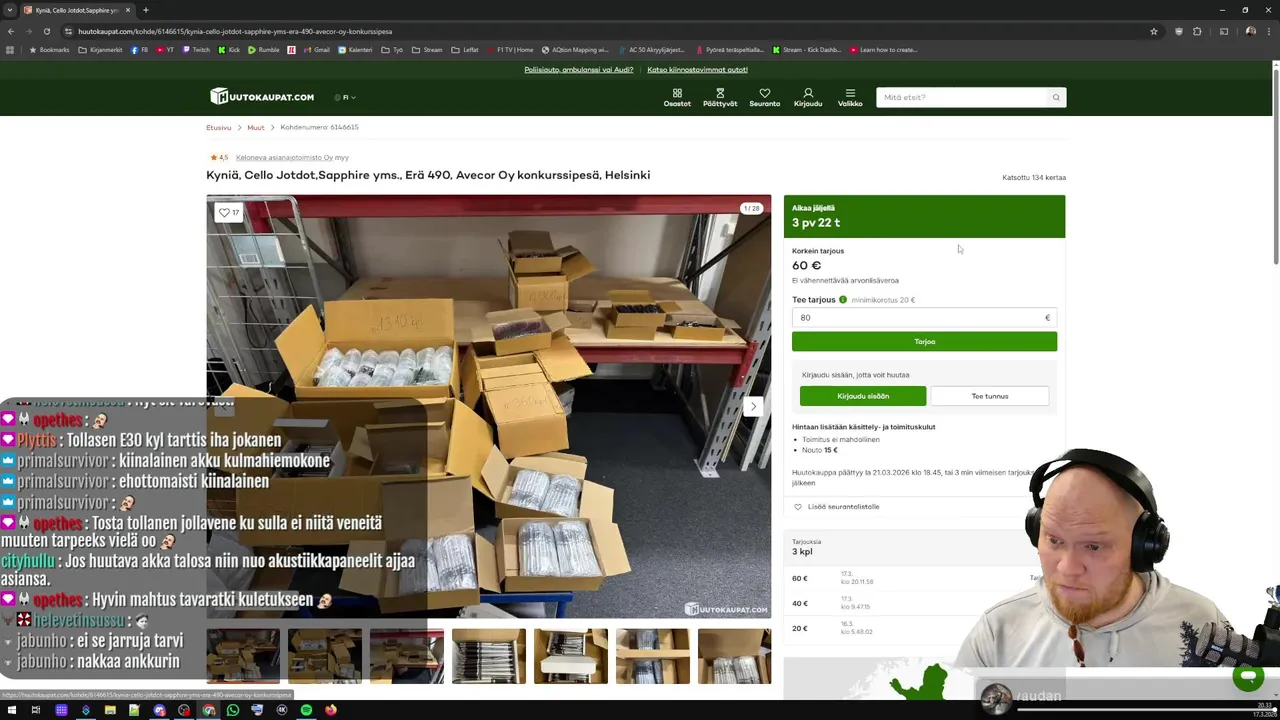Viewport: 1280px width, 720px height.
Task: Click browser Reload button
Action: click(x=45, y=31)
